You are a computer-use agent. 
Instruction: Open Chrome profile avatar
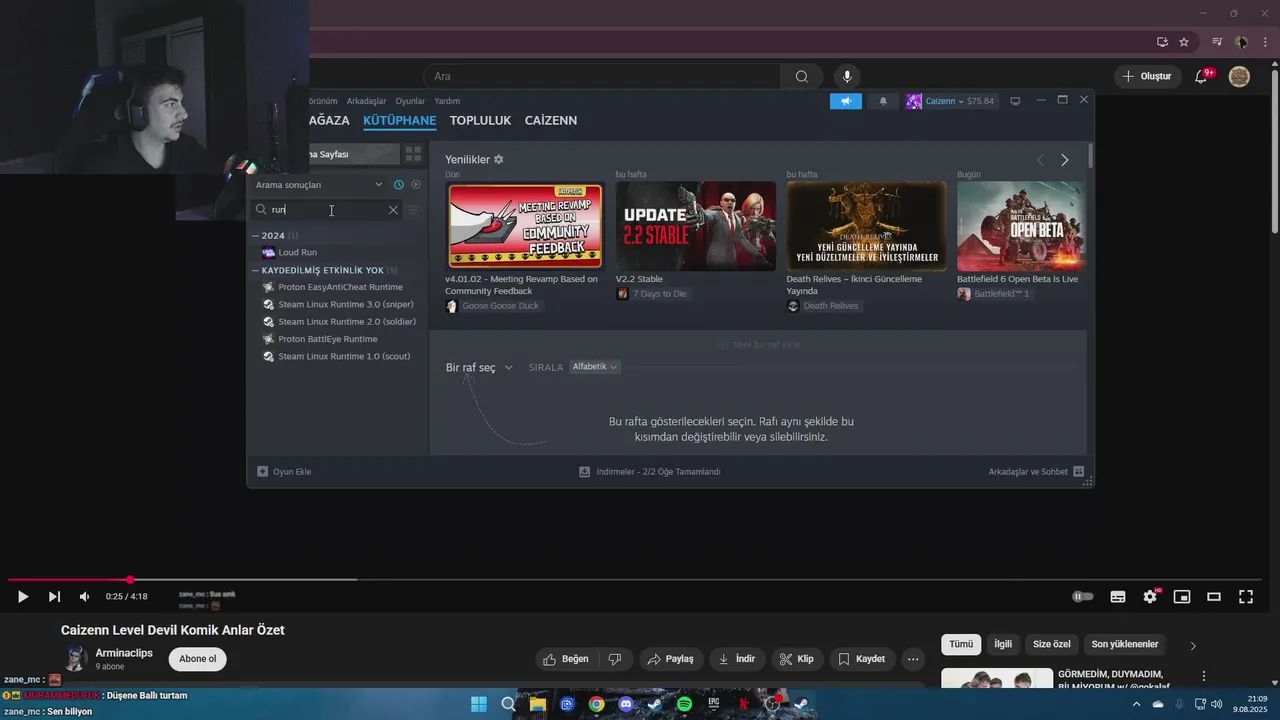1241,42
